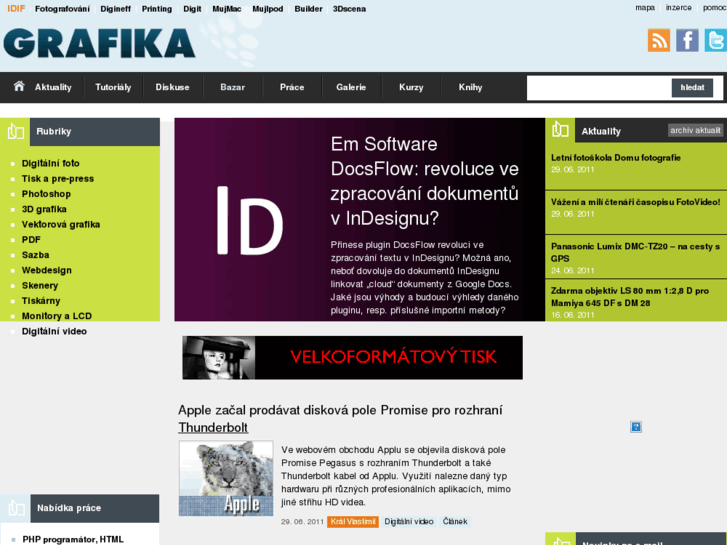
Task: Select Skenery category
Action: pyautogui.click(x=40, y=286)
